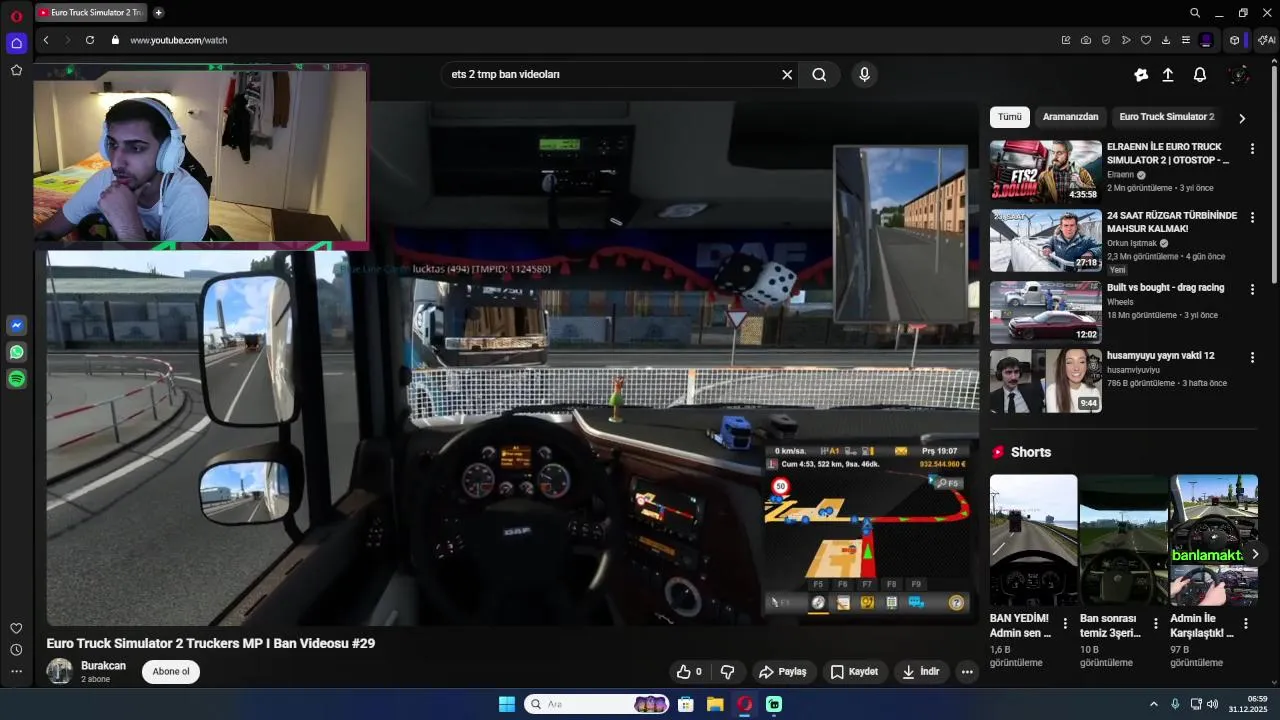Image resolution: width=1280 pixels, height=720 pixels.
Task: Open options for Built vs bought video
Action: (x=1252, y=288)
